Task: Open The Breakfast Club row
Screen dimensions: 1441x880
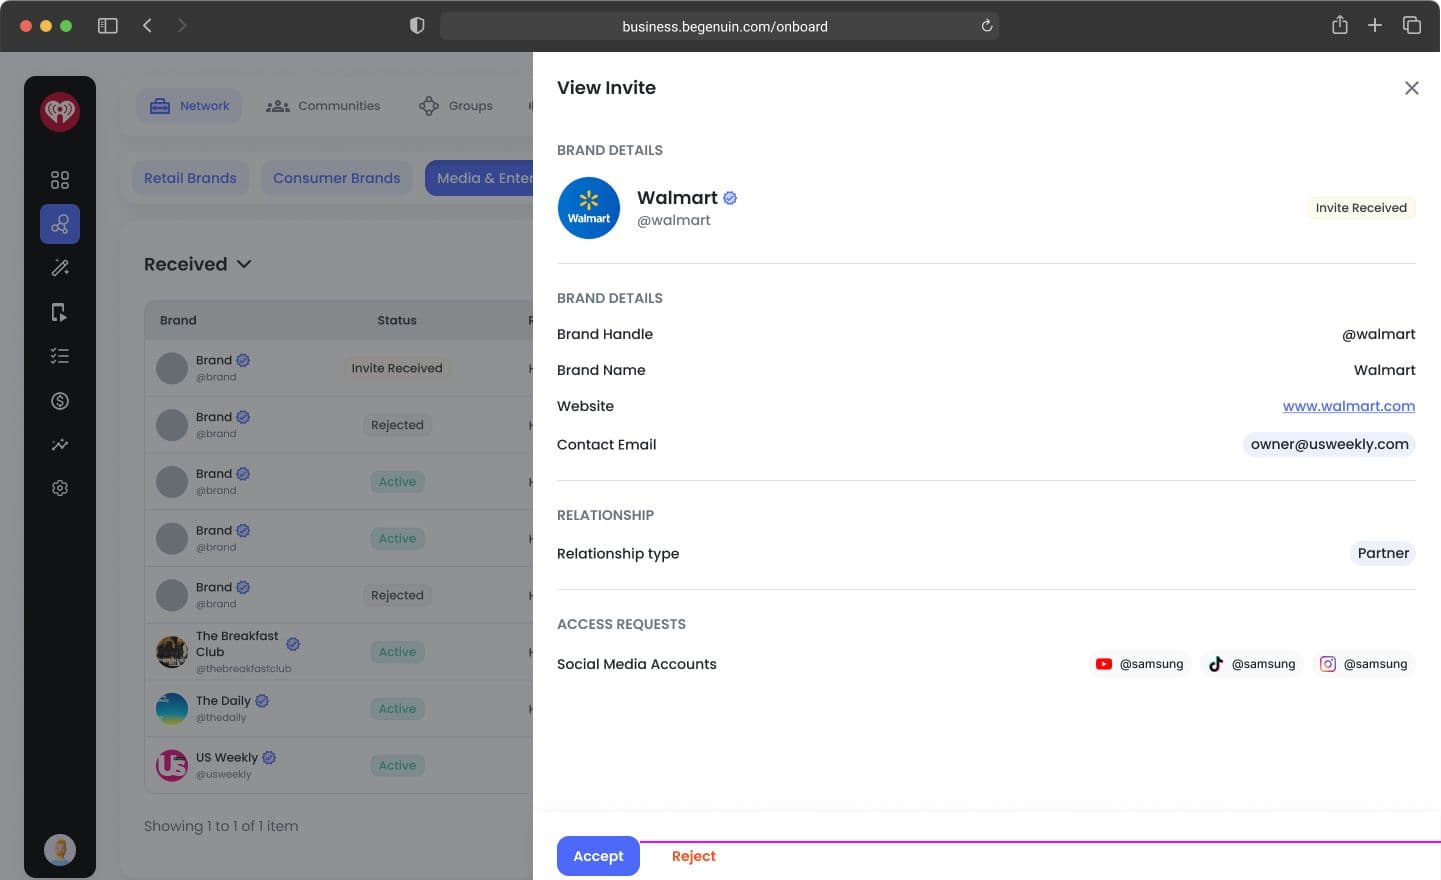Action: [x=339, y=652]
